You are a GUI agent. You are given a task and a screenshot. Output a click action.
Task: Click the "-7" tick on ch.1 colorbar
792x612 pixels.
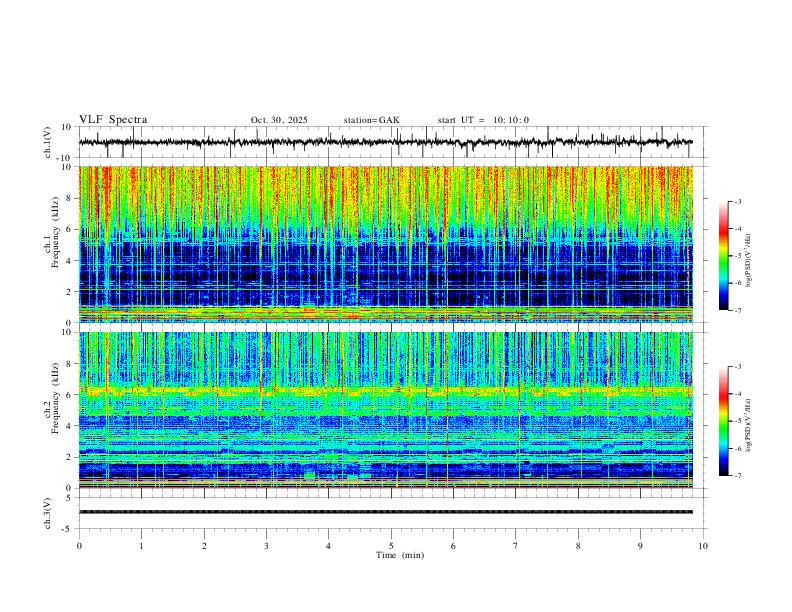738,311
